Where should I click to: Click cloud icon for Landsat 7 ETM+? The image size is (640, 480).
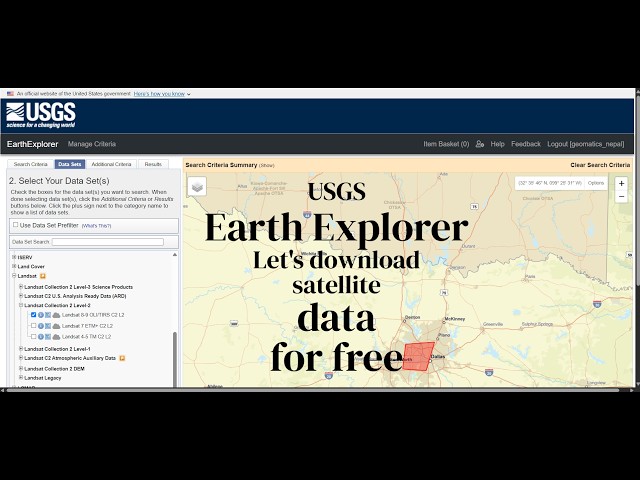pos(56,326)
